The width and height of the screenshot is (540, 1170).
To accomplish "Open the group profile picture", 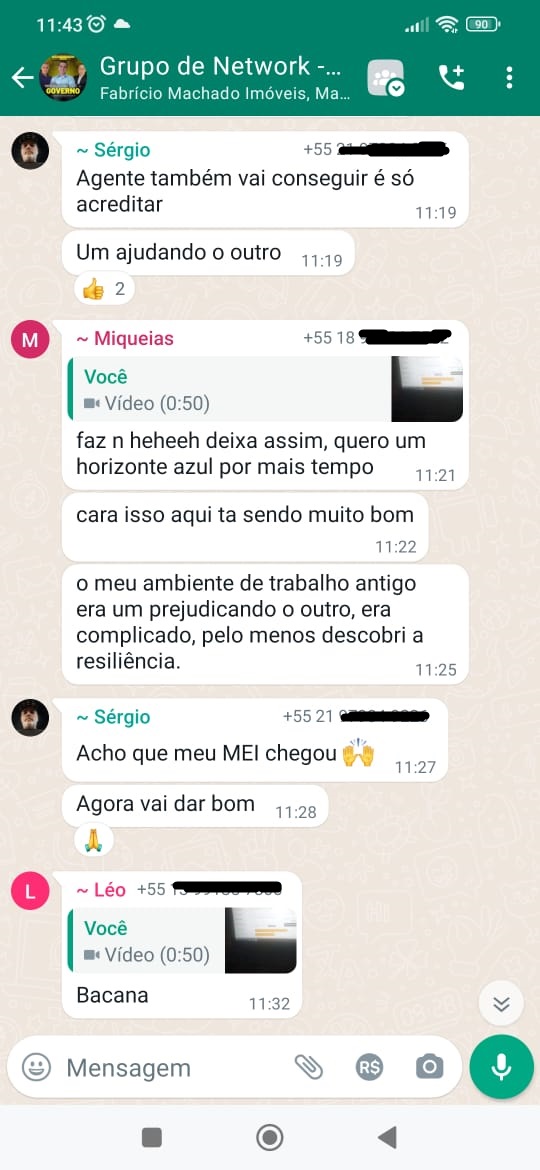I will 63,78.
